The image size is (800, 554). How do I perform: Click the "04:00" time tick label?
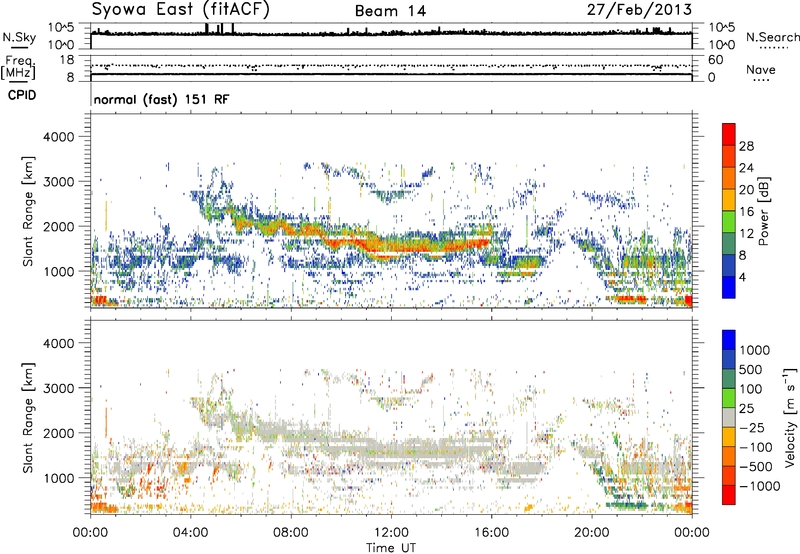pyautogui.click(x=190, y=533)
